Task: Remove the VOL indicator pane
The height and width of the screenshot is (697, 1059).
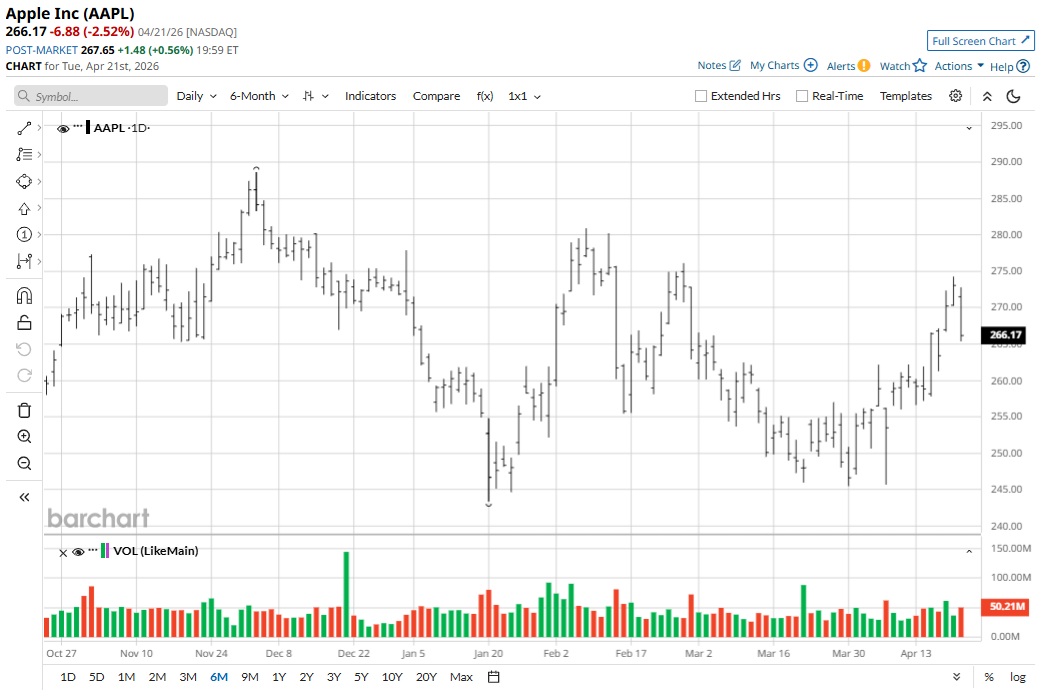Action: [63, 553]
